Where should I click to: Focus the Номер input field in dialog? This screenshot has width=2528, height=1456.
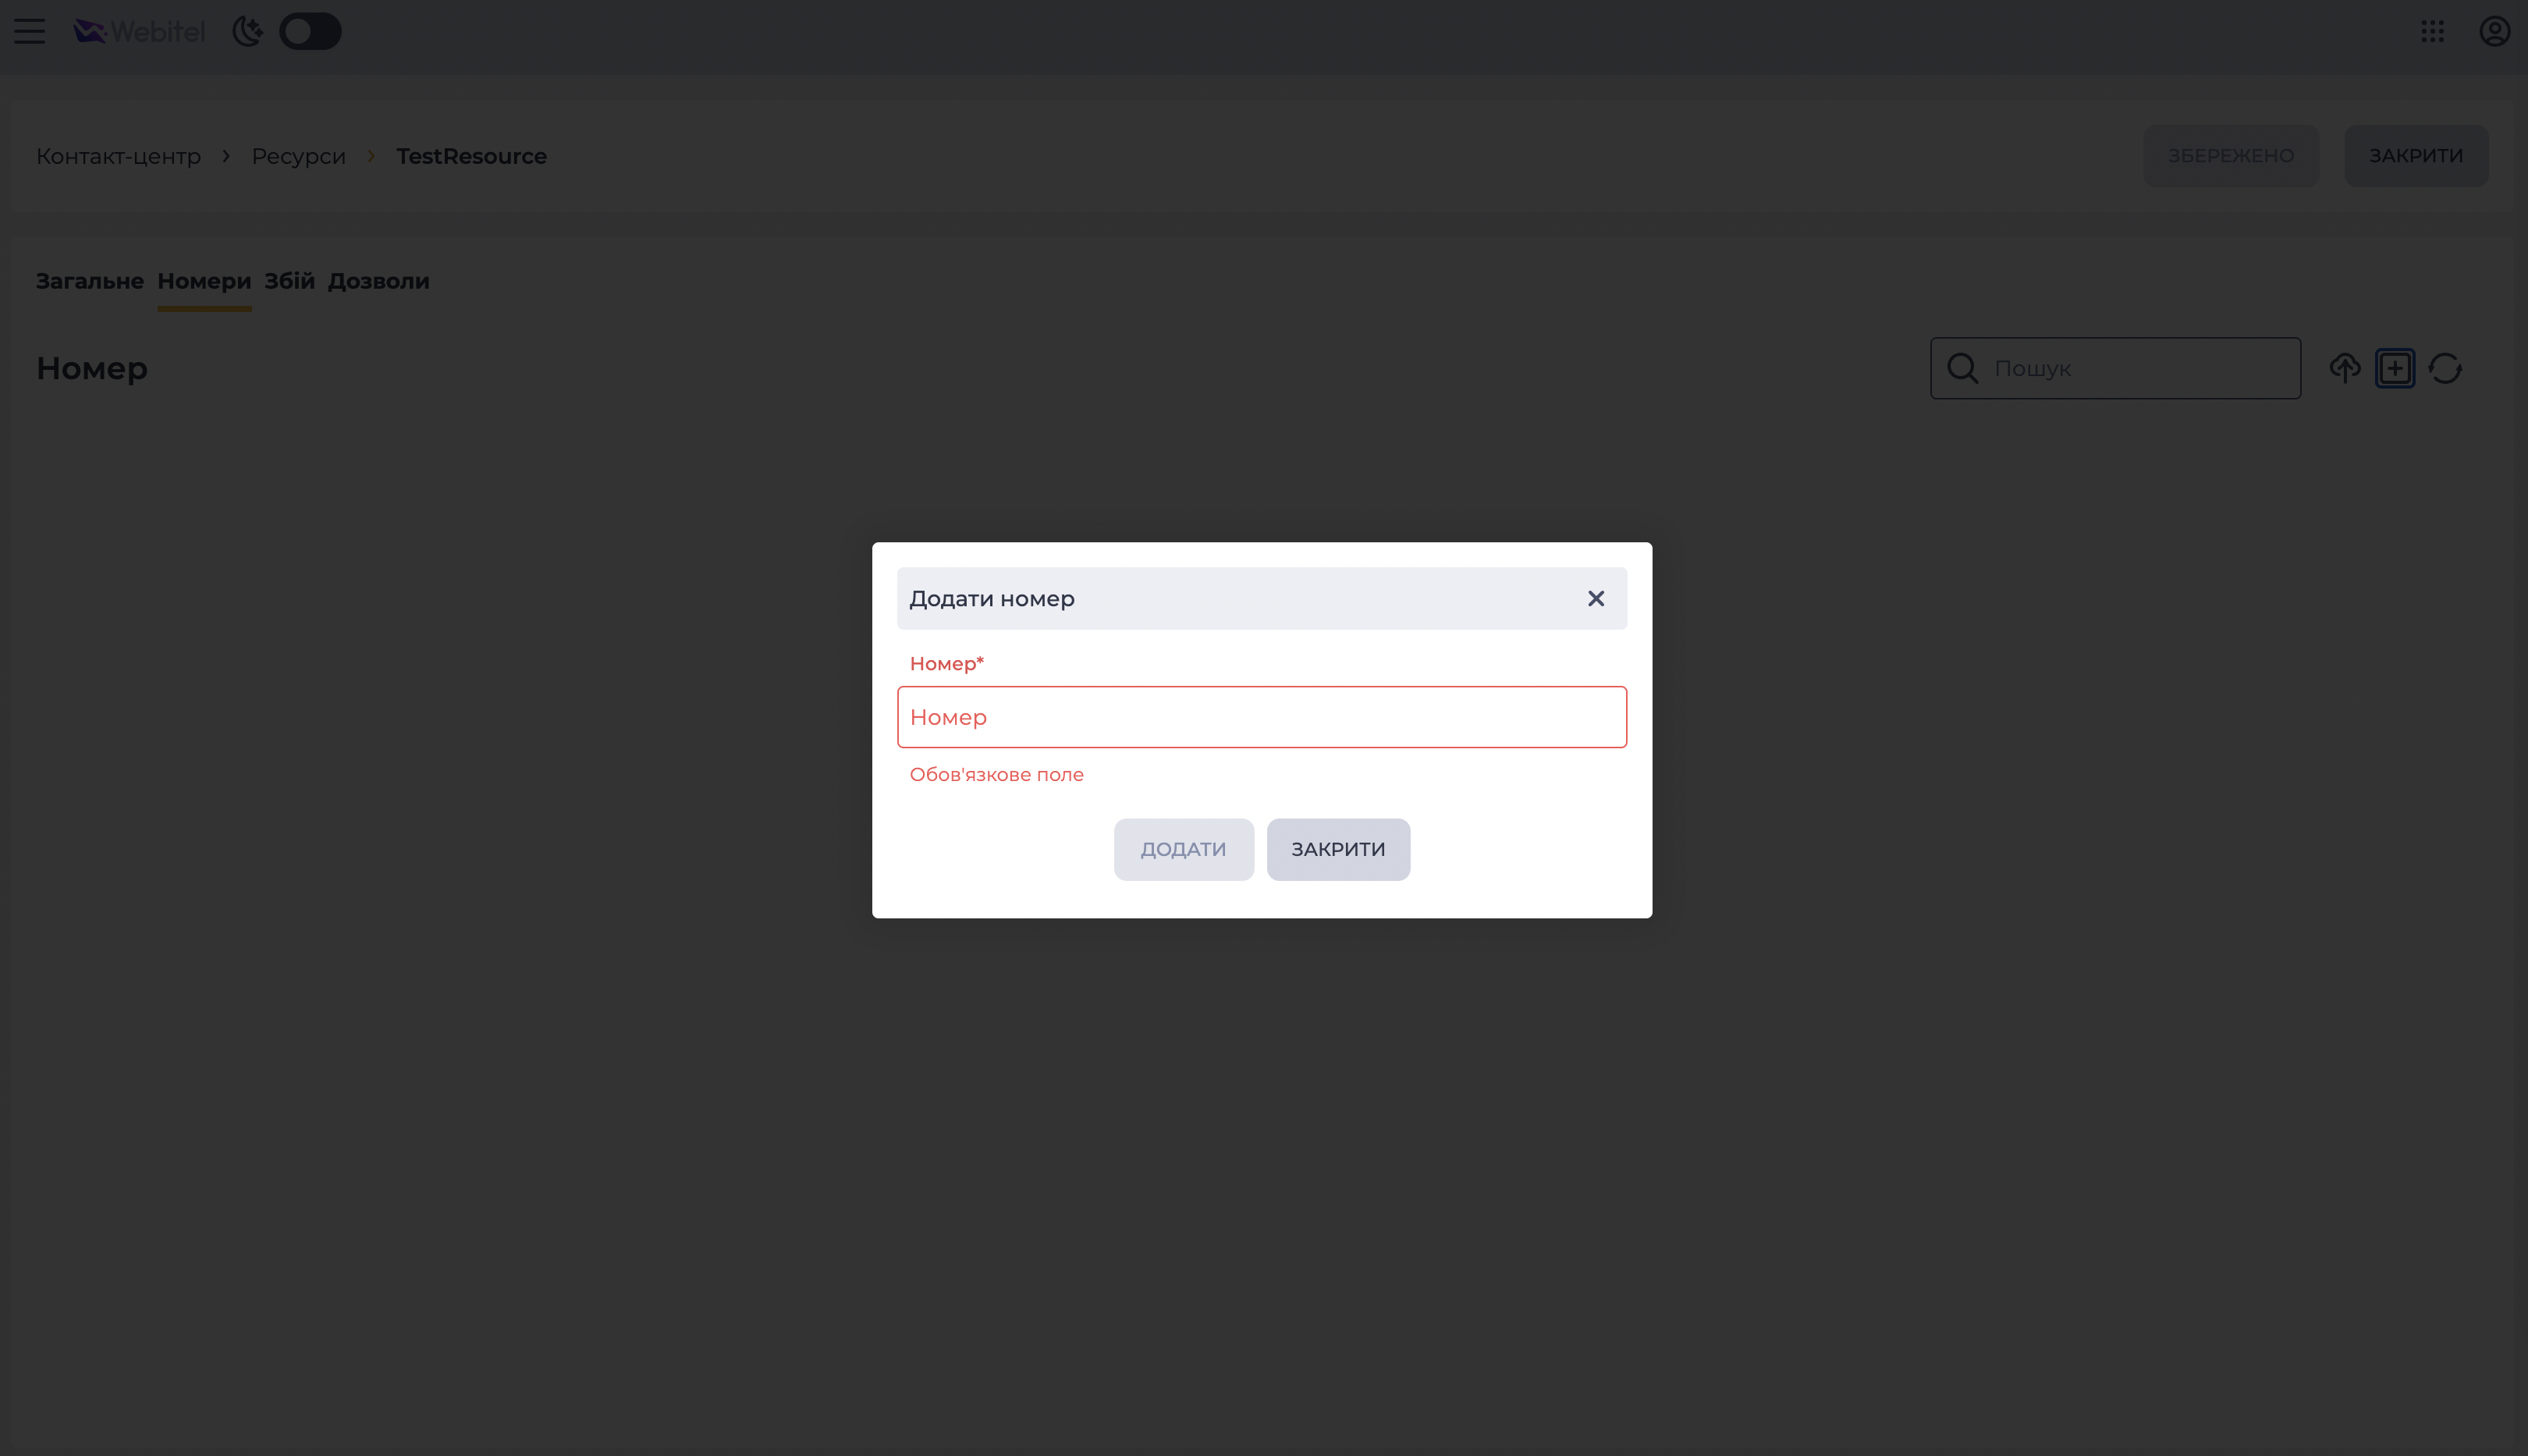click(1261, 717)
